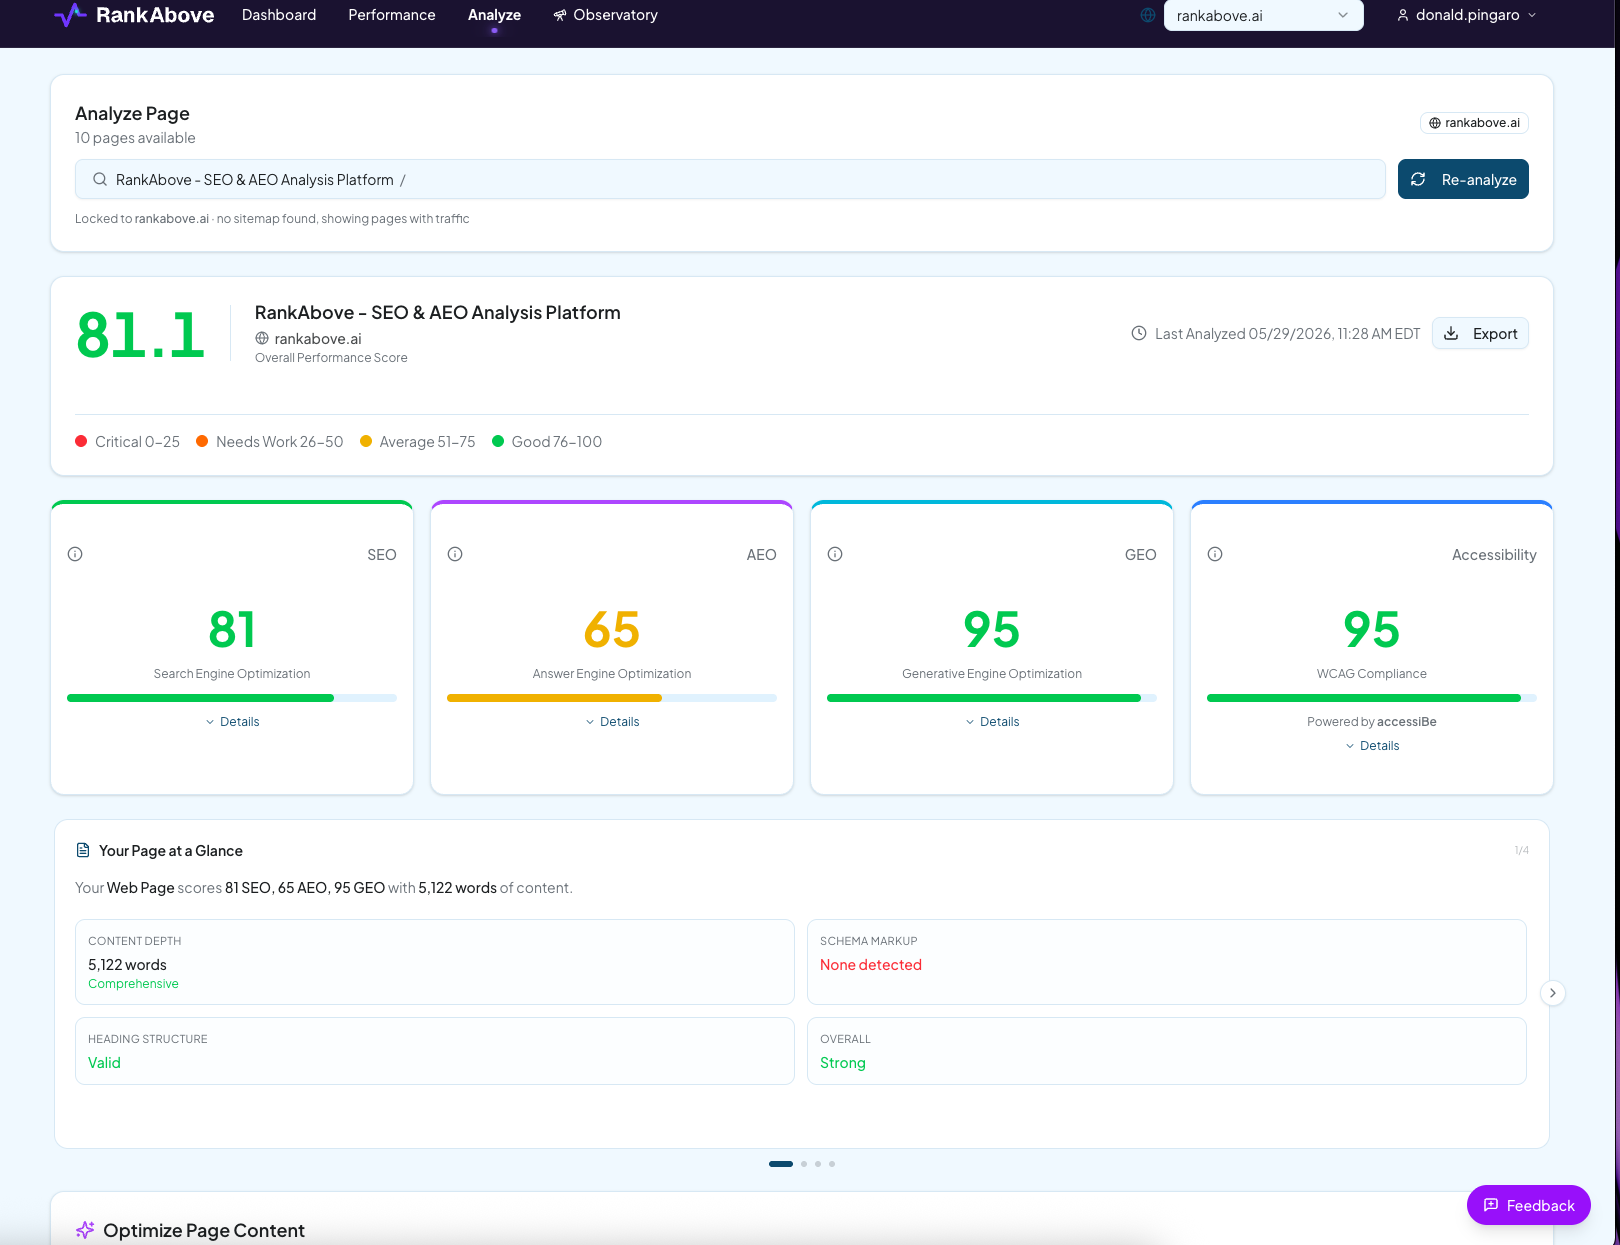The image size is (1620, 1245).
Task: Click the 'Good 76–100' legend entry
Action: pyautogui.click(x=547, y=442)
